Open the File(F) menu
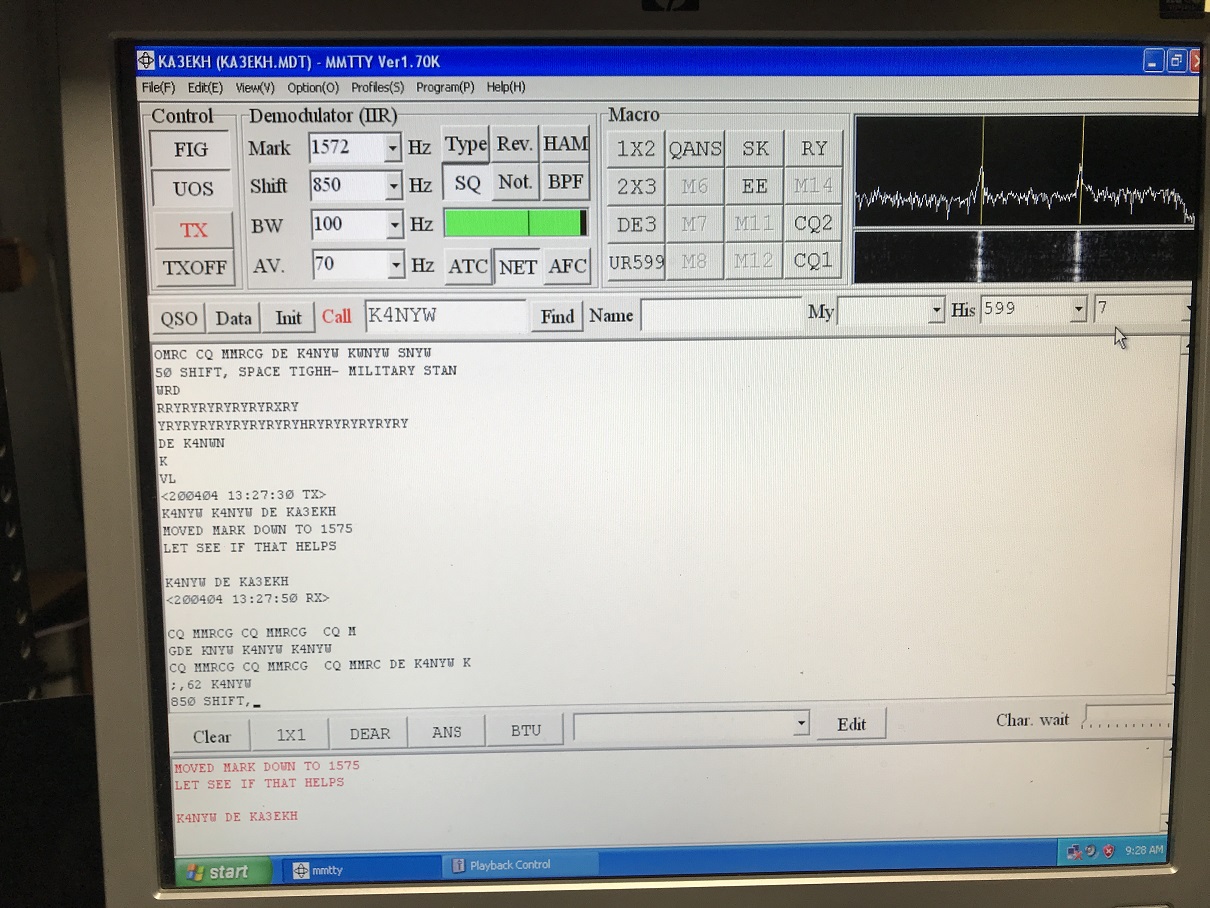The height and width of the screenshot is (908, 1210). pyautogui.click(x=158, y=88)
